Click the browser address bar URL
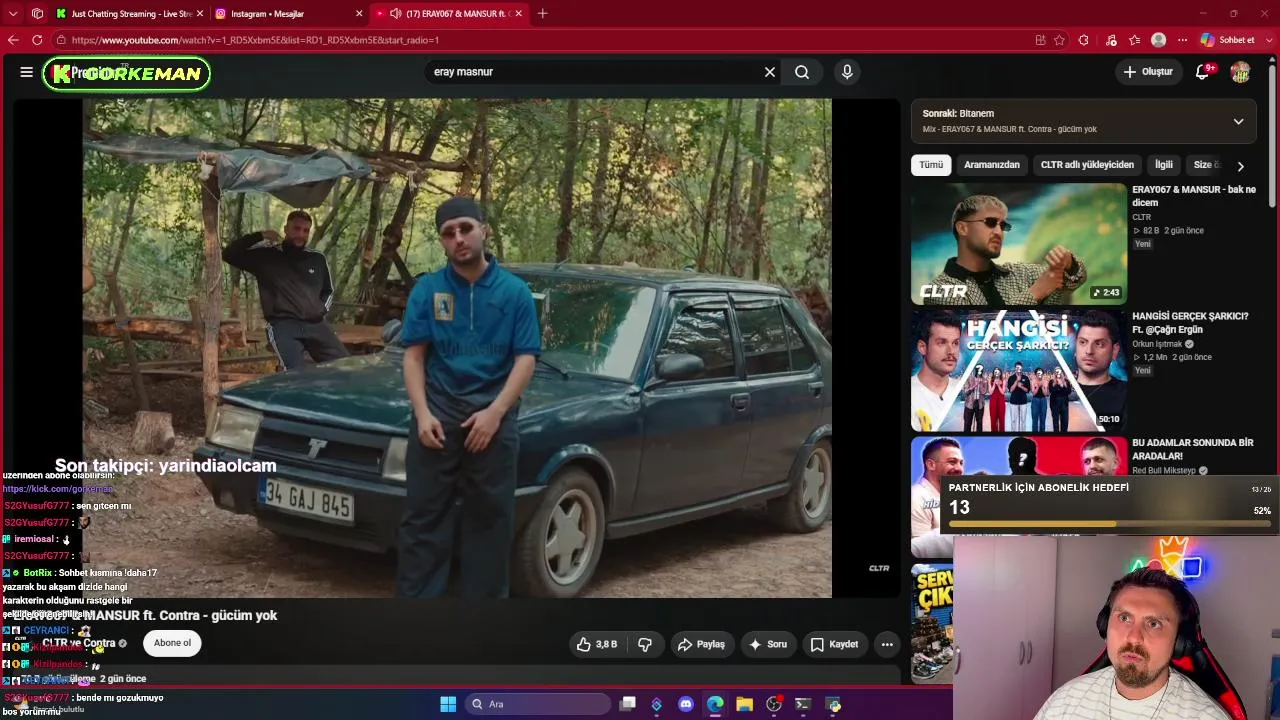This screenshot has height=720, width=1280. tap(255, 40)
